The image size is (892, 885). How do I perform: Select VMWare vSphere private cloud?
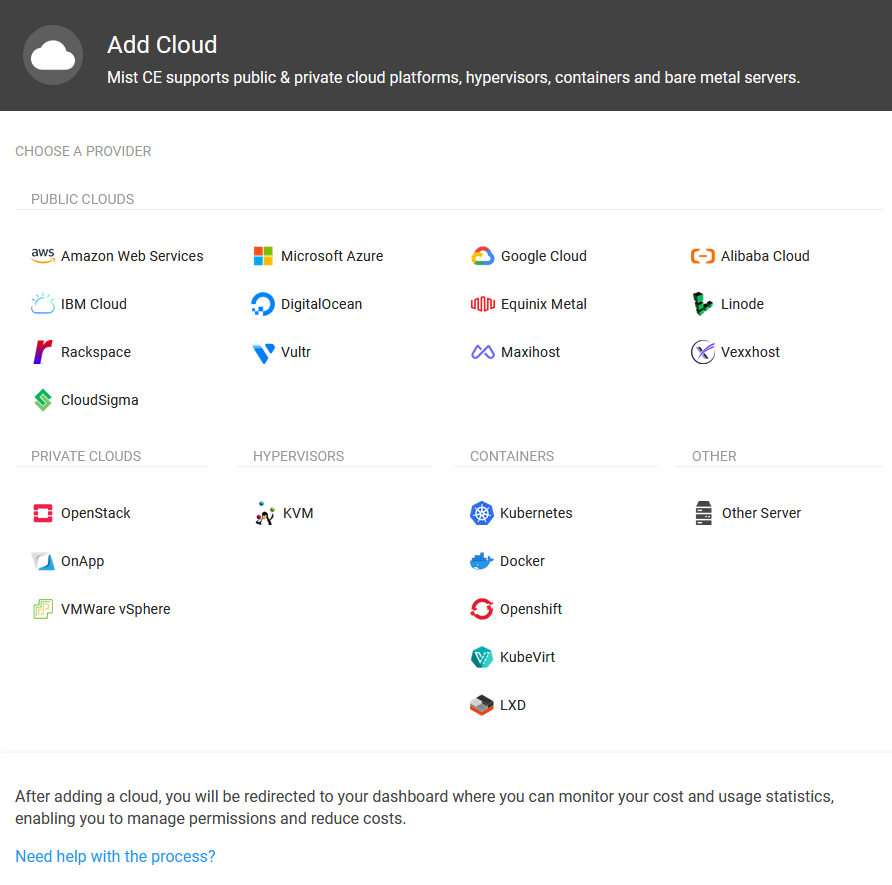pos(115,609)
